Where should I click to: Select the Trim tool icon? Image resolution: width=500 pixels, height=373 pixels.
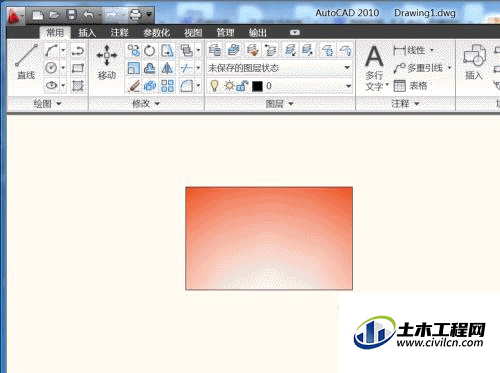pyautogui.click(x=186, y=68)
